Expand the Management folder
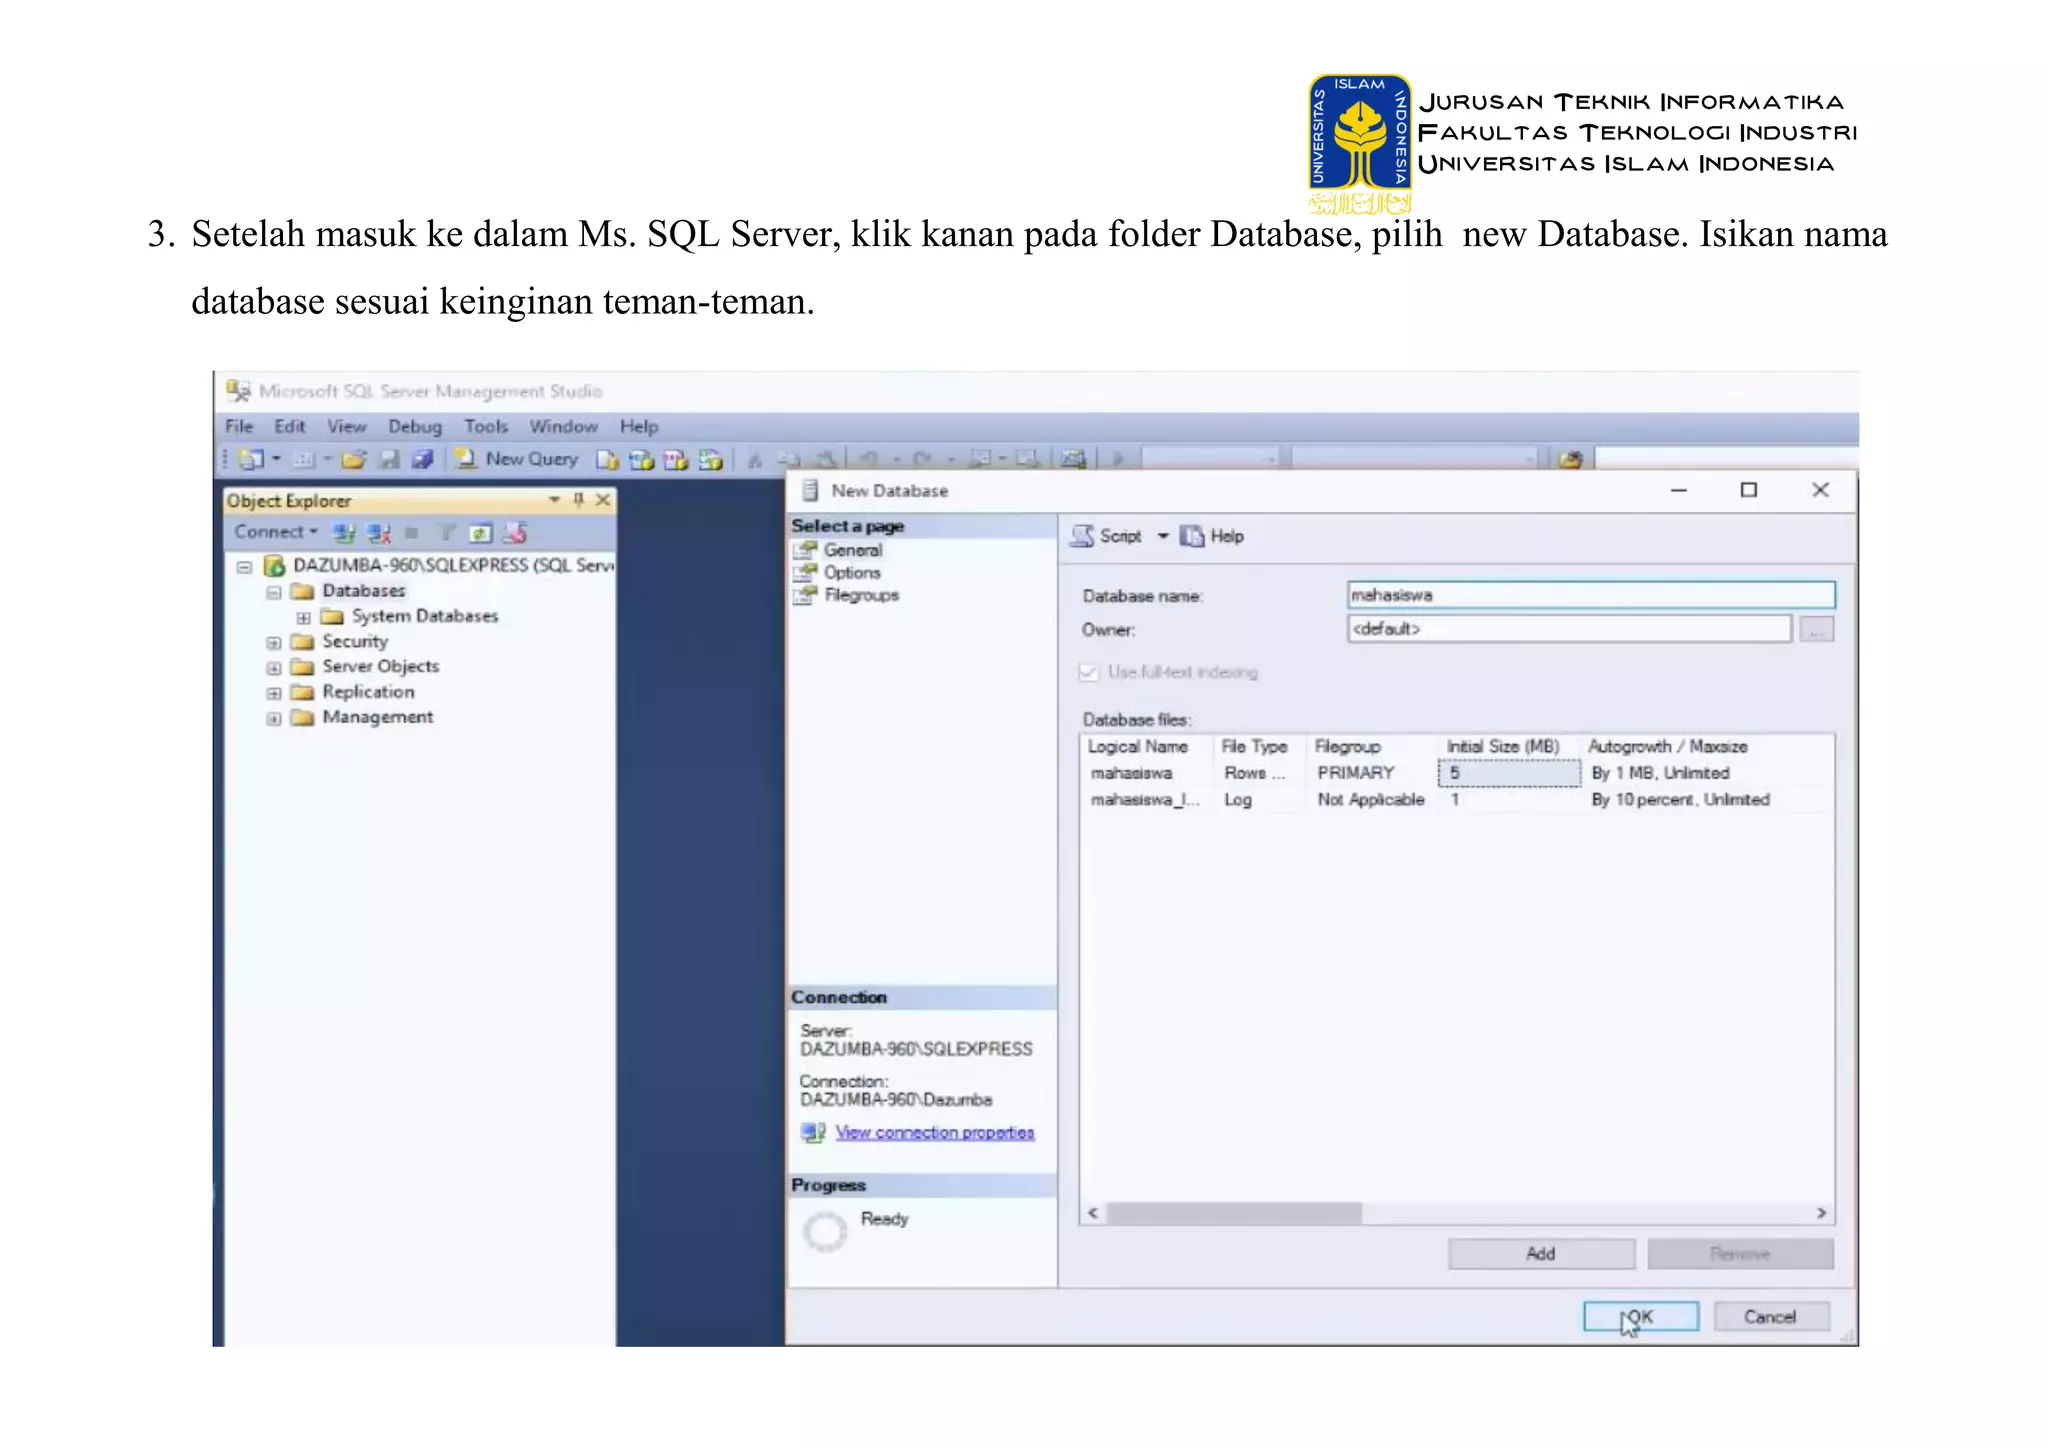This screenshot has width=2048, height=1448. click(x=273, y=718)
